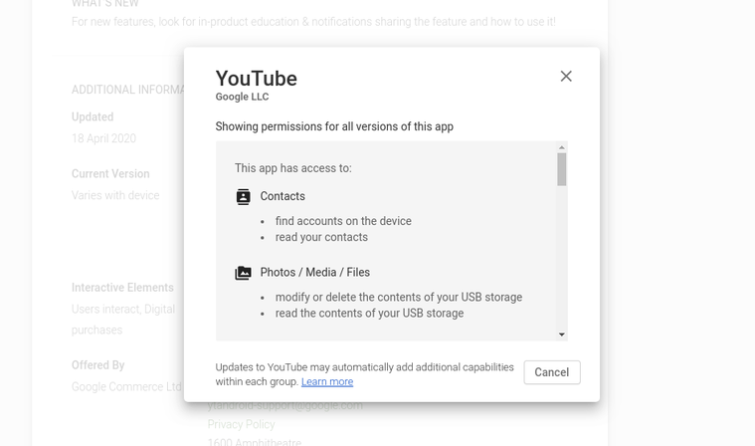Click 'This app has access to:' text
This screenshot has height=446, width=755.
(293, 168)
